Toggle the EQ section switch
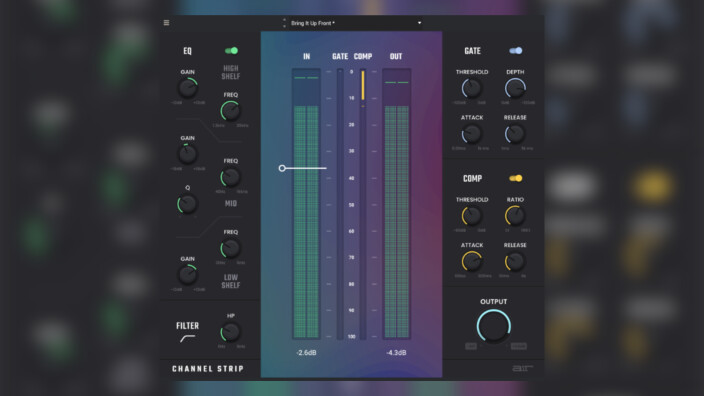This screenshot has width=704, height=396. point(232,51)
